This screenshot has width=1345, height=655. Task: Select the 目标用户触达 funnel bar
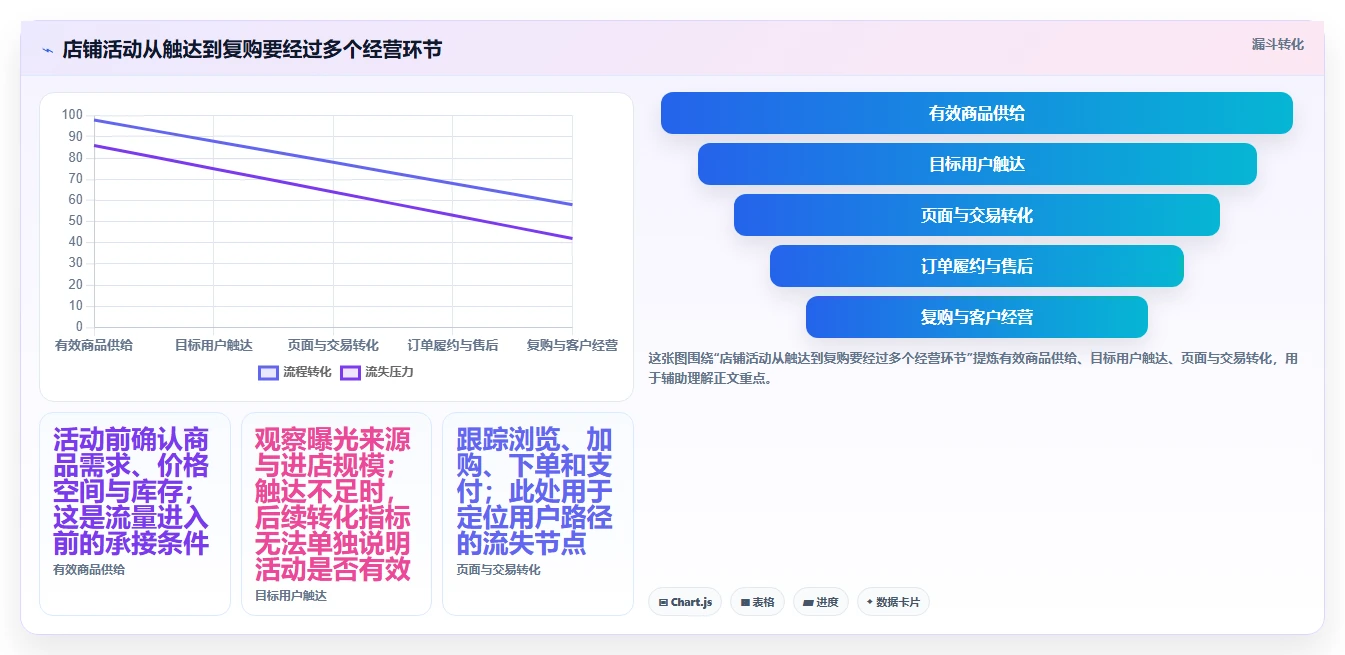click(977, 164)
